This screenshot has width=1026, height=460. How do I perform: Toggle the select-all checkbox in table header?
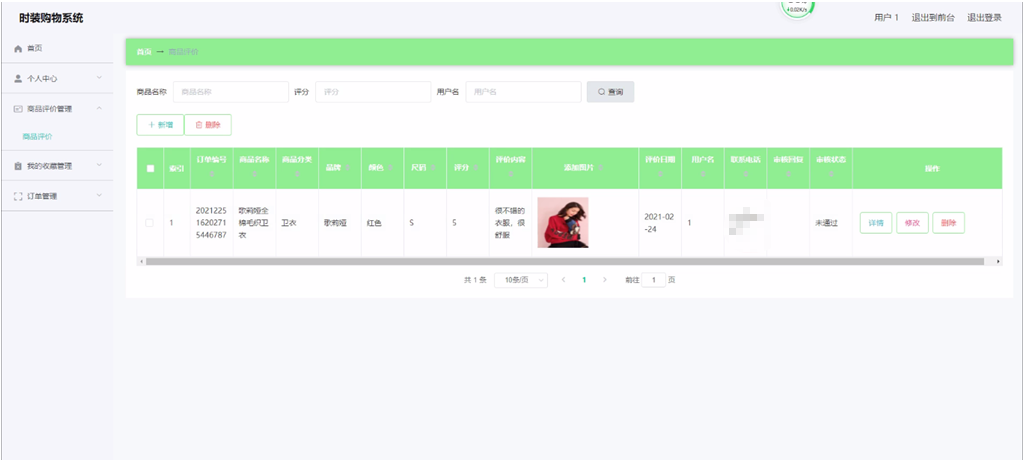(x=150, y=168)
